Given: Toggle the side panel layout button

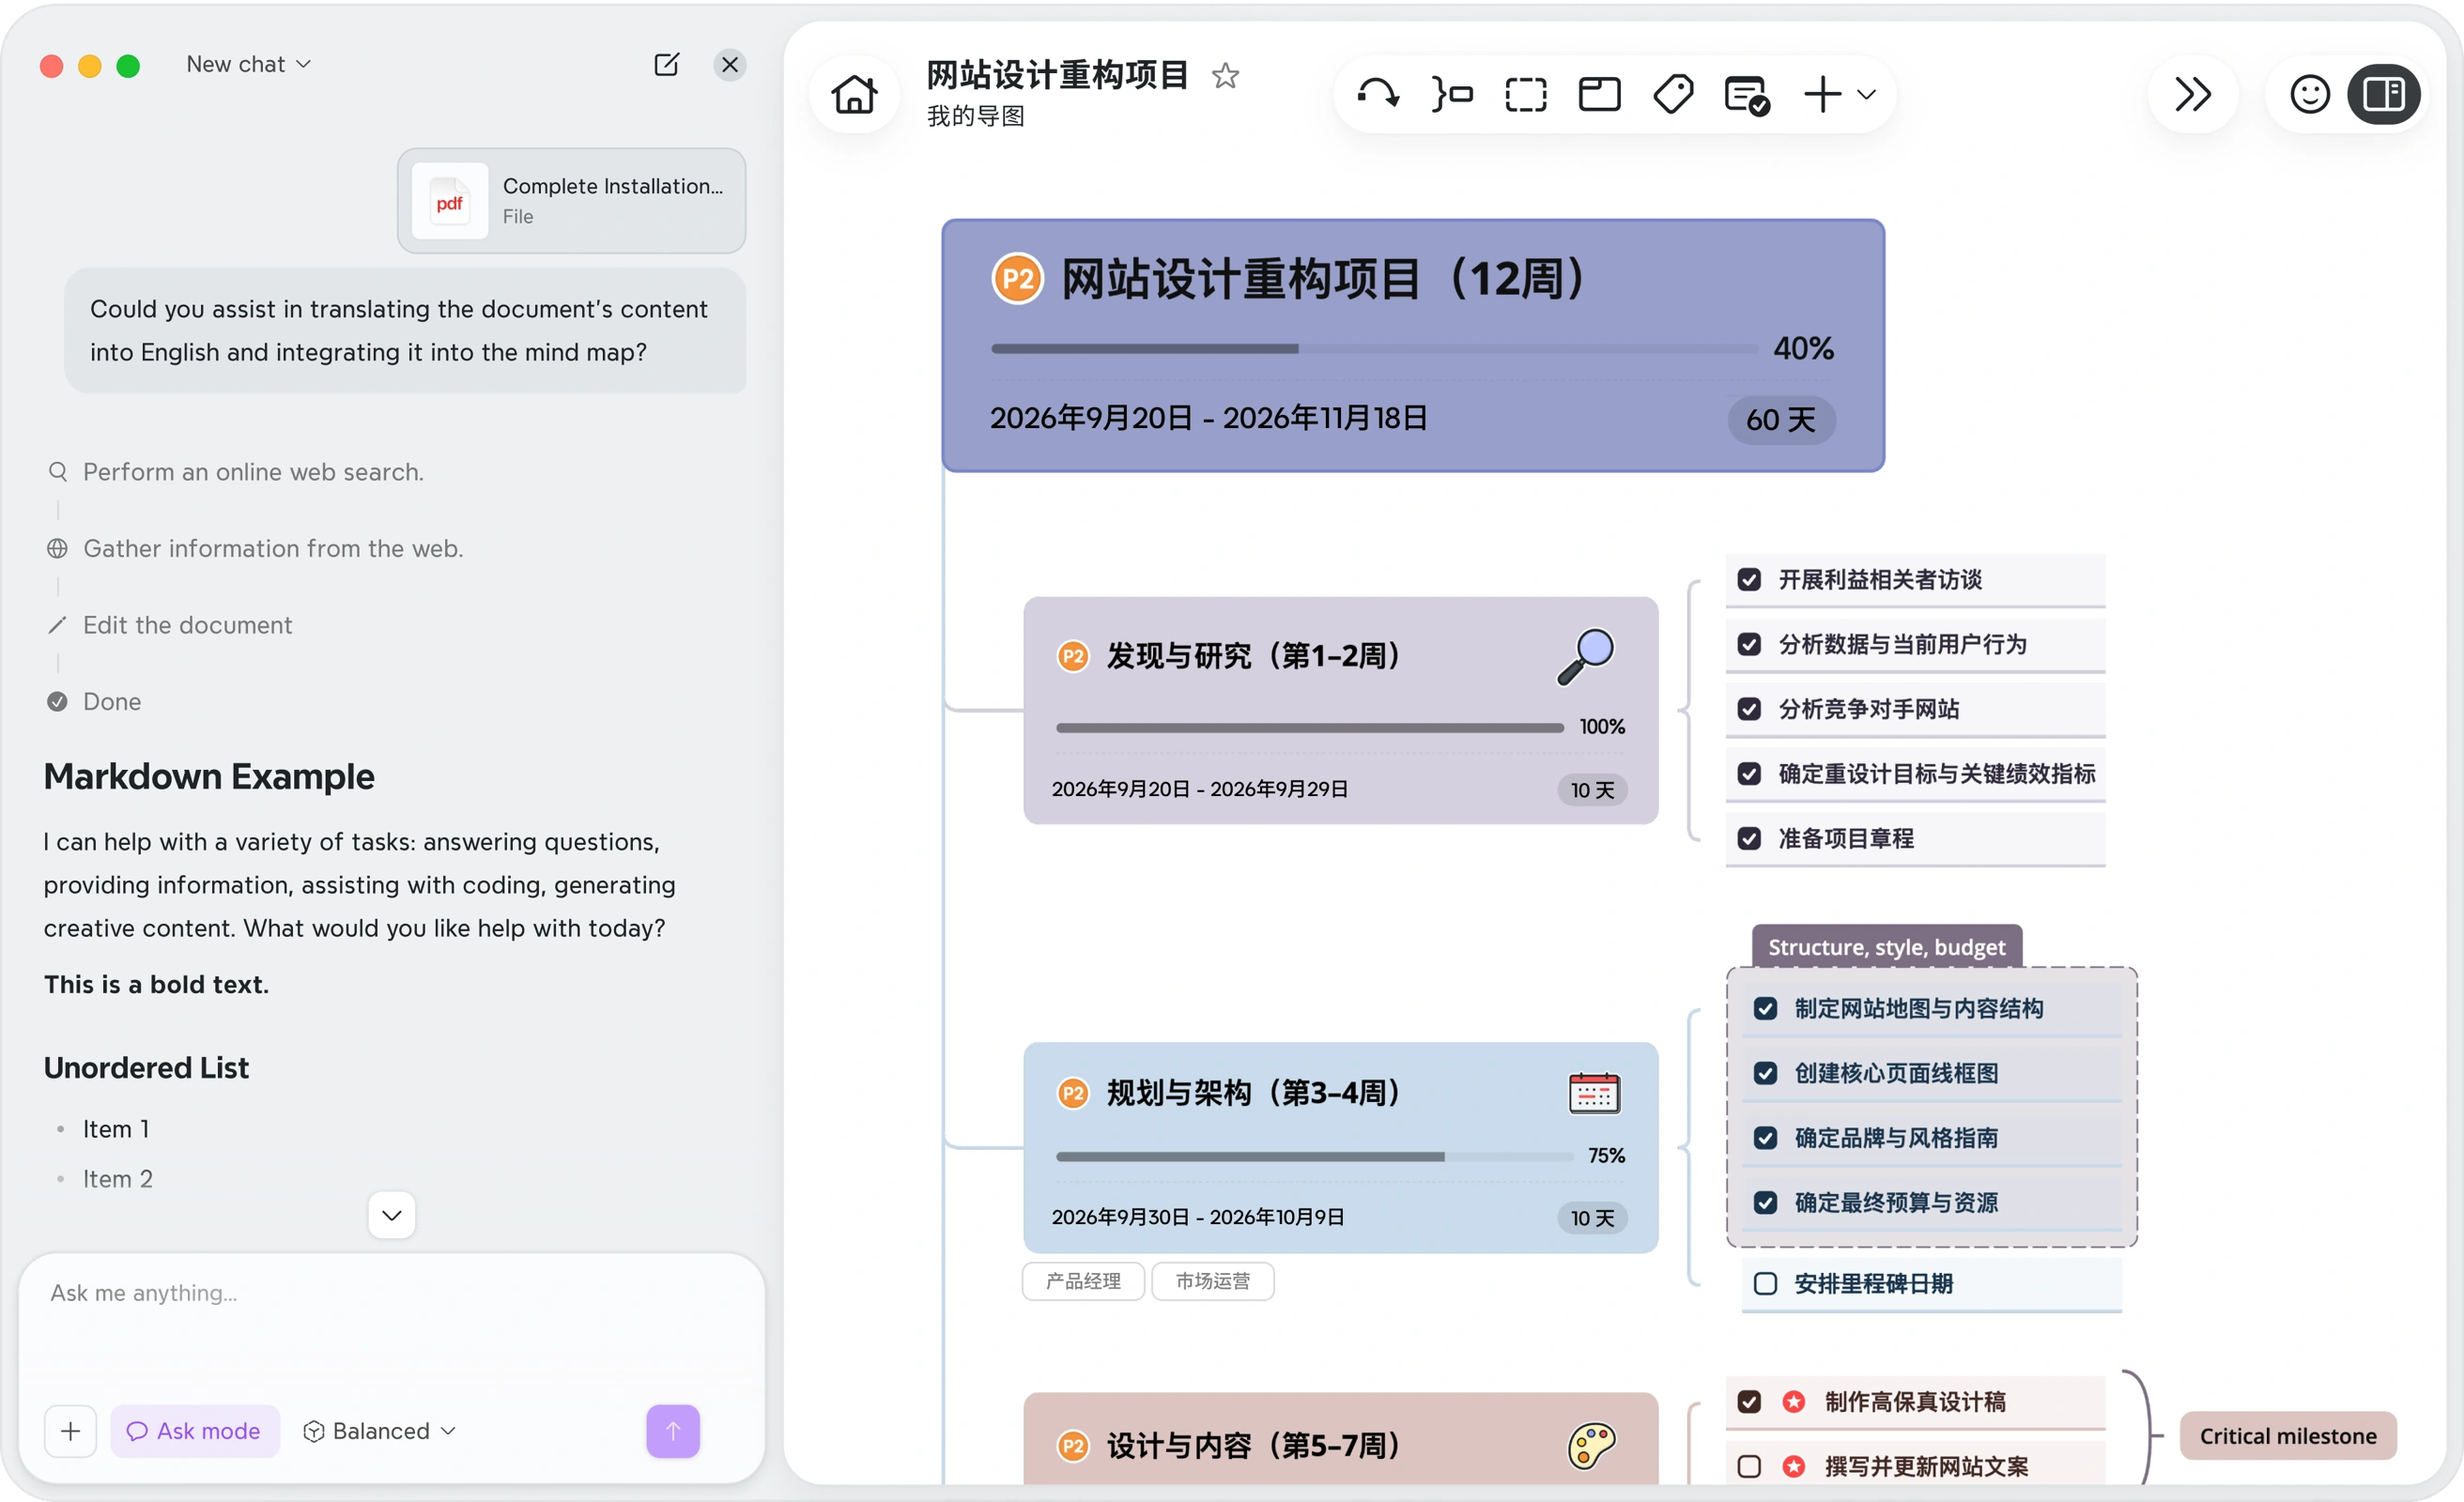Looking at the screenshot, I should (x=2384, y=94).
